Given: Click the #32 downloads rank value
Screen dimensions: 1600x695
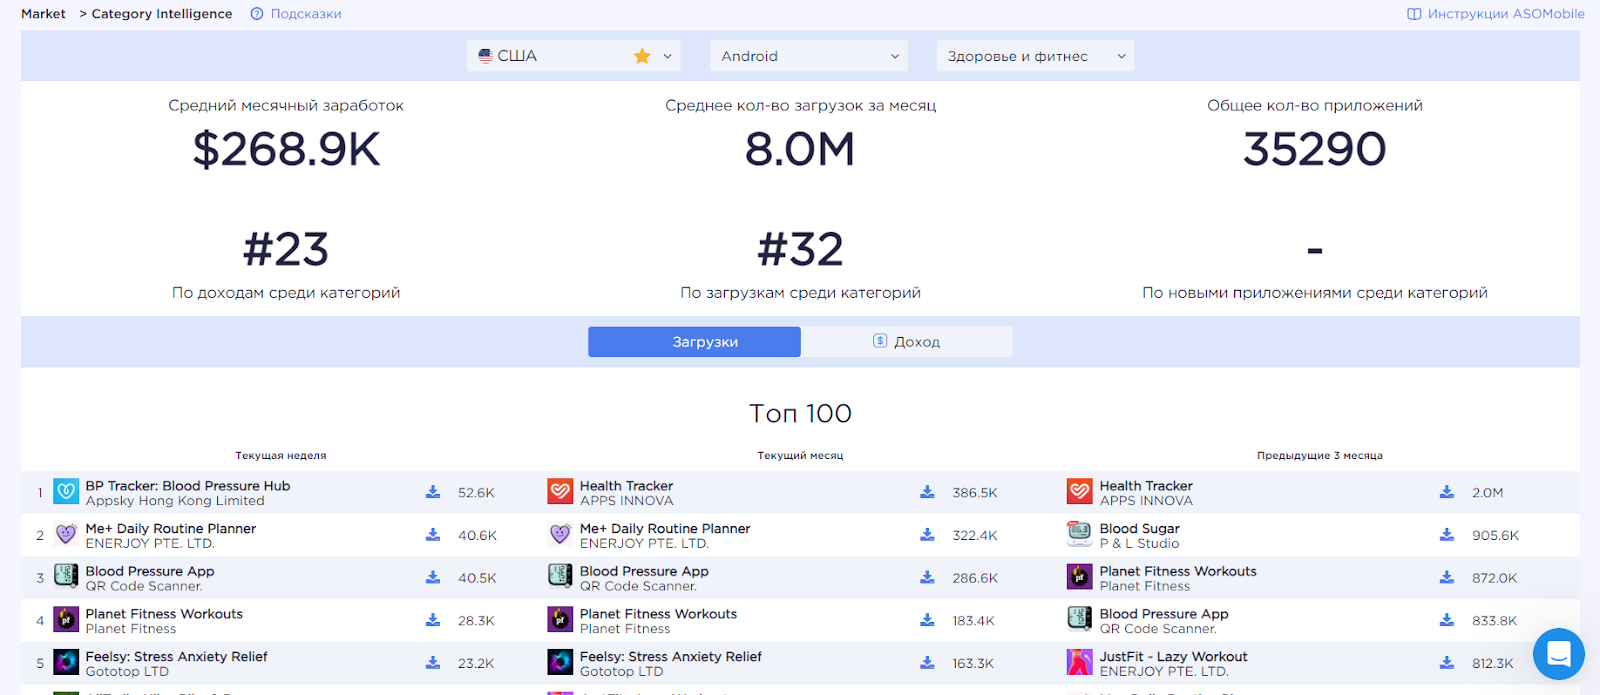Looking at the screenshot, I should 800,250.
